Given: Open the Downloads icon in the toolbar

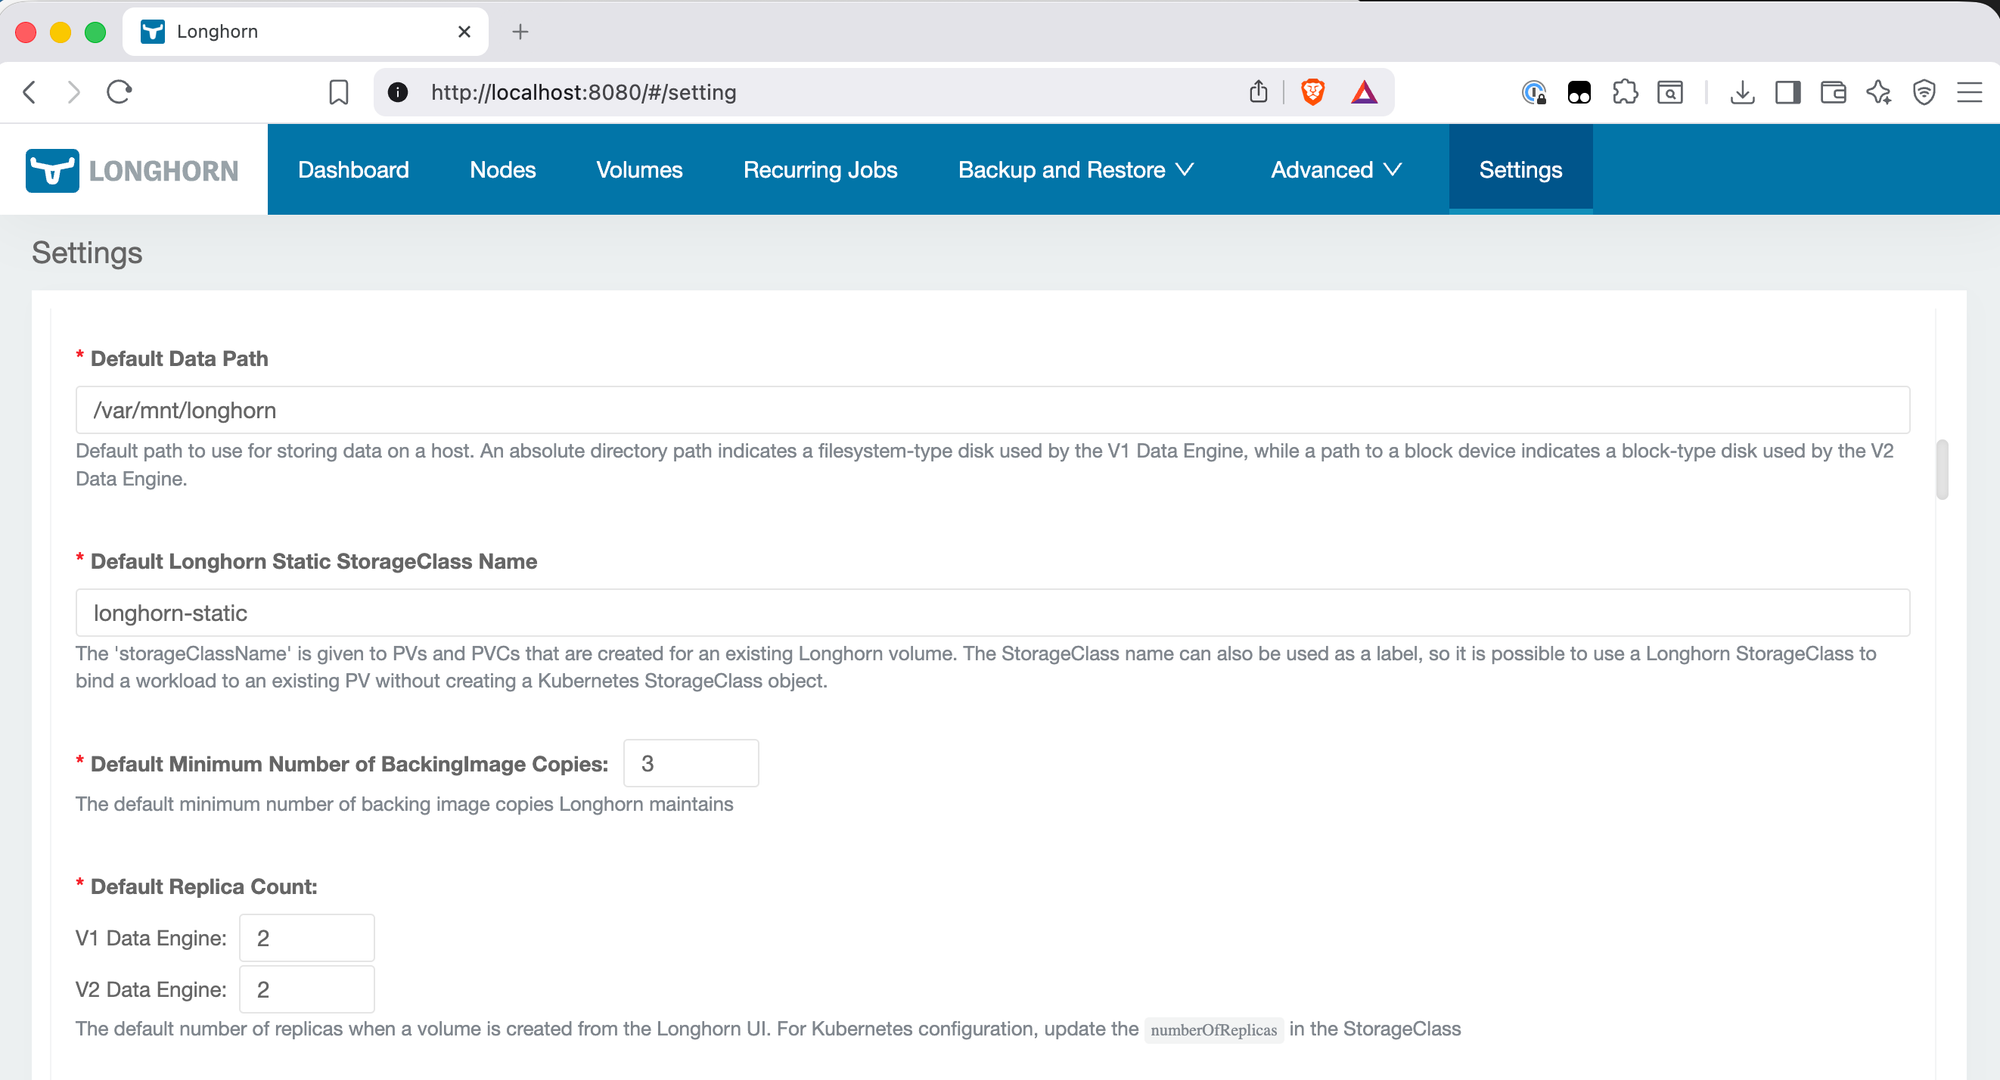Looking at the screenshot, I should (1742, 91).
